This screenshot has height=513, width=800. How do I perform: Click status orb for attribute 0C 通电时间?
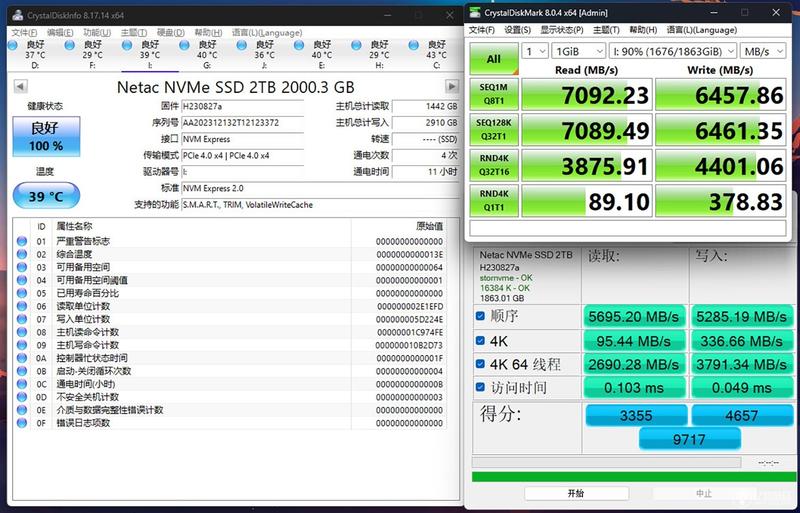[22, 384]
